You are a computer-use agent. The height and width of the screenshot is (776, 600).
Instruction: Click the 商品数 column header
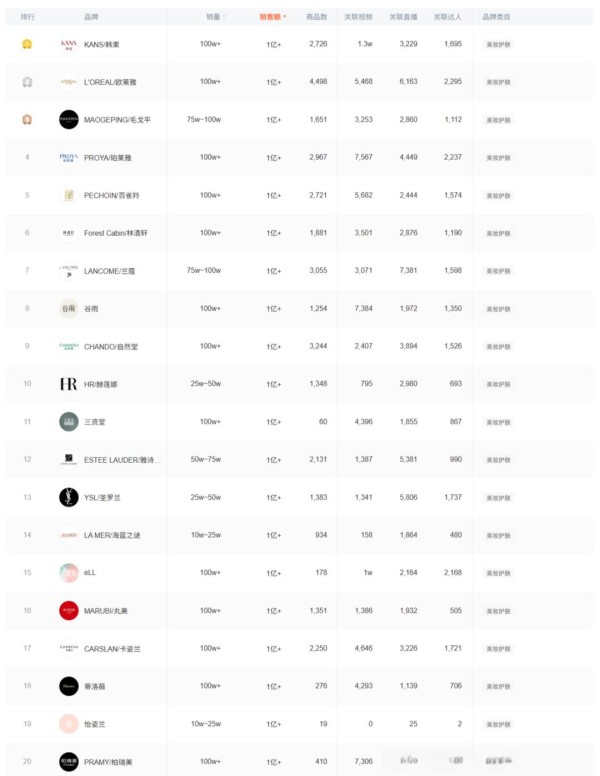[316, 17]
